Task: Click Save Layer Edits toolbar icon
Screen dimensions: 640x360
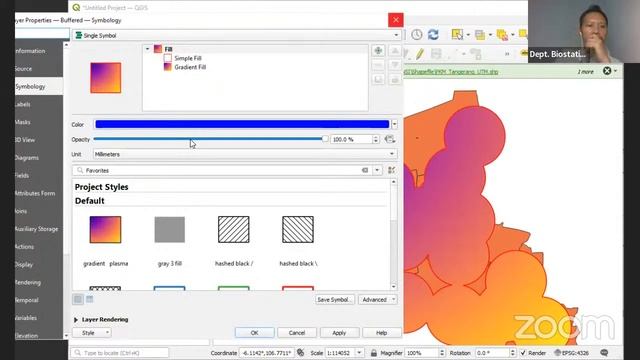Action: pos(436,54)
